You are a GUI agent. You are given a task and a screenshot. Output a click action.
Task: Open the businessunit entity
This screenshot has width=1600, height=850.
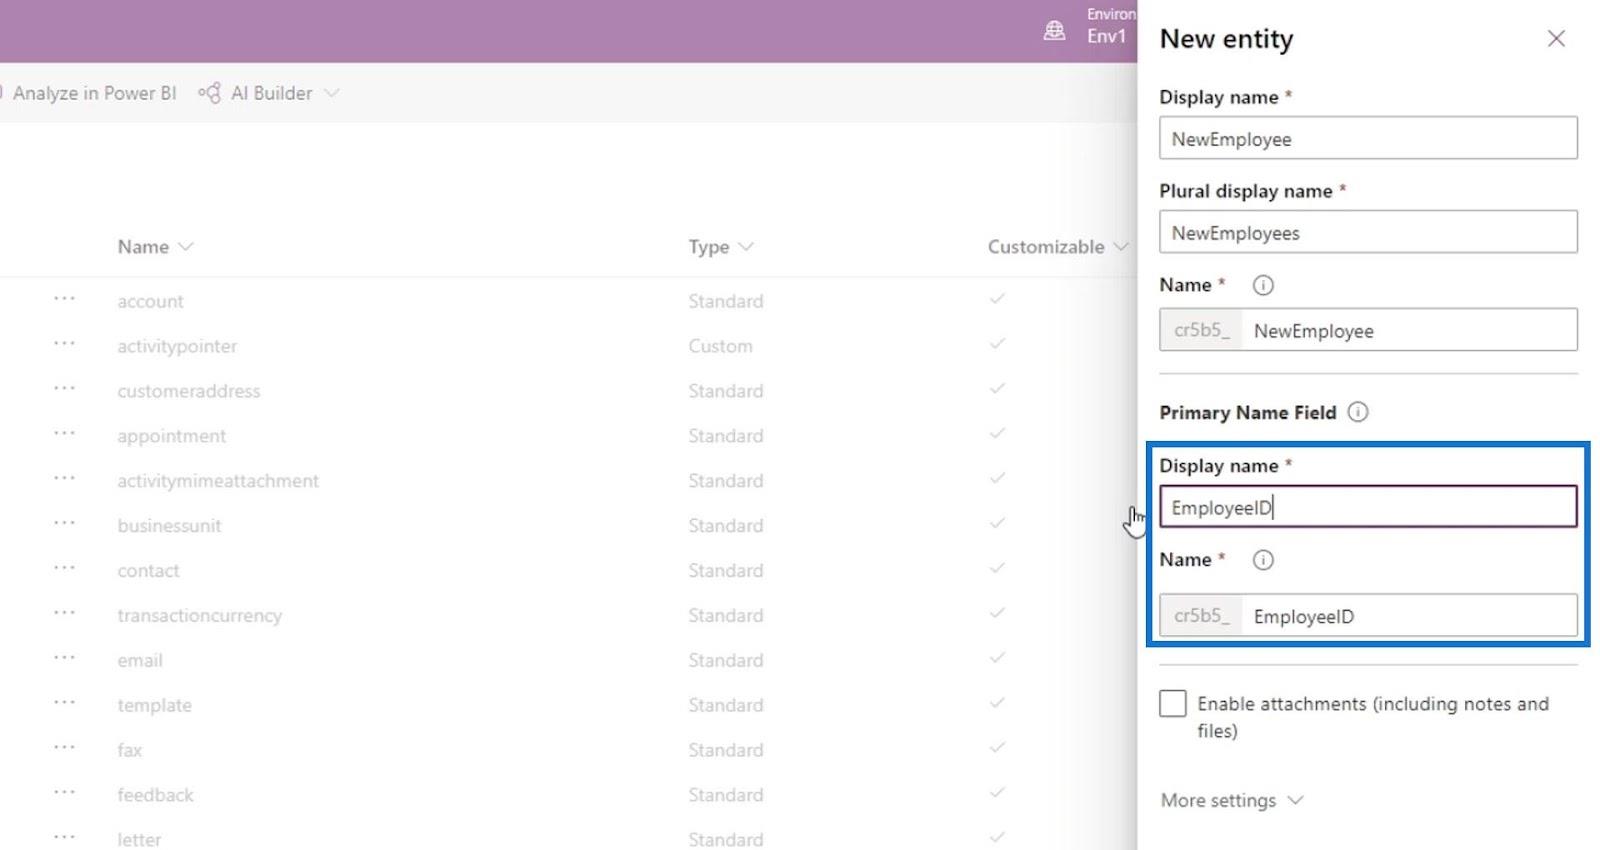coord(169,526)
